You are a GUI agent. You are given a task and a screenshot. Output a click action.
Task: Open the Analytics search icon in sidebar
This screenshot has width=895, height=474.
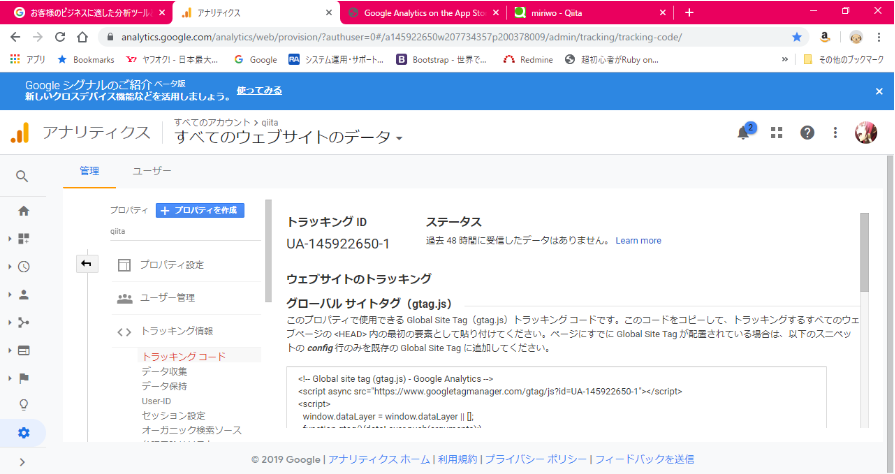point(22,176)
